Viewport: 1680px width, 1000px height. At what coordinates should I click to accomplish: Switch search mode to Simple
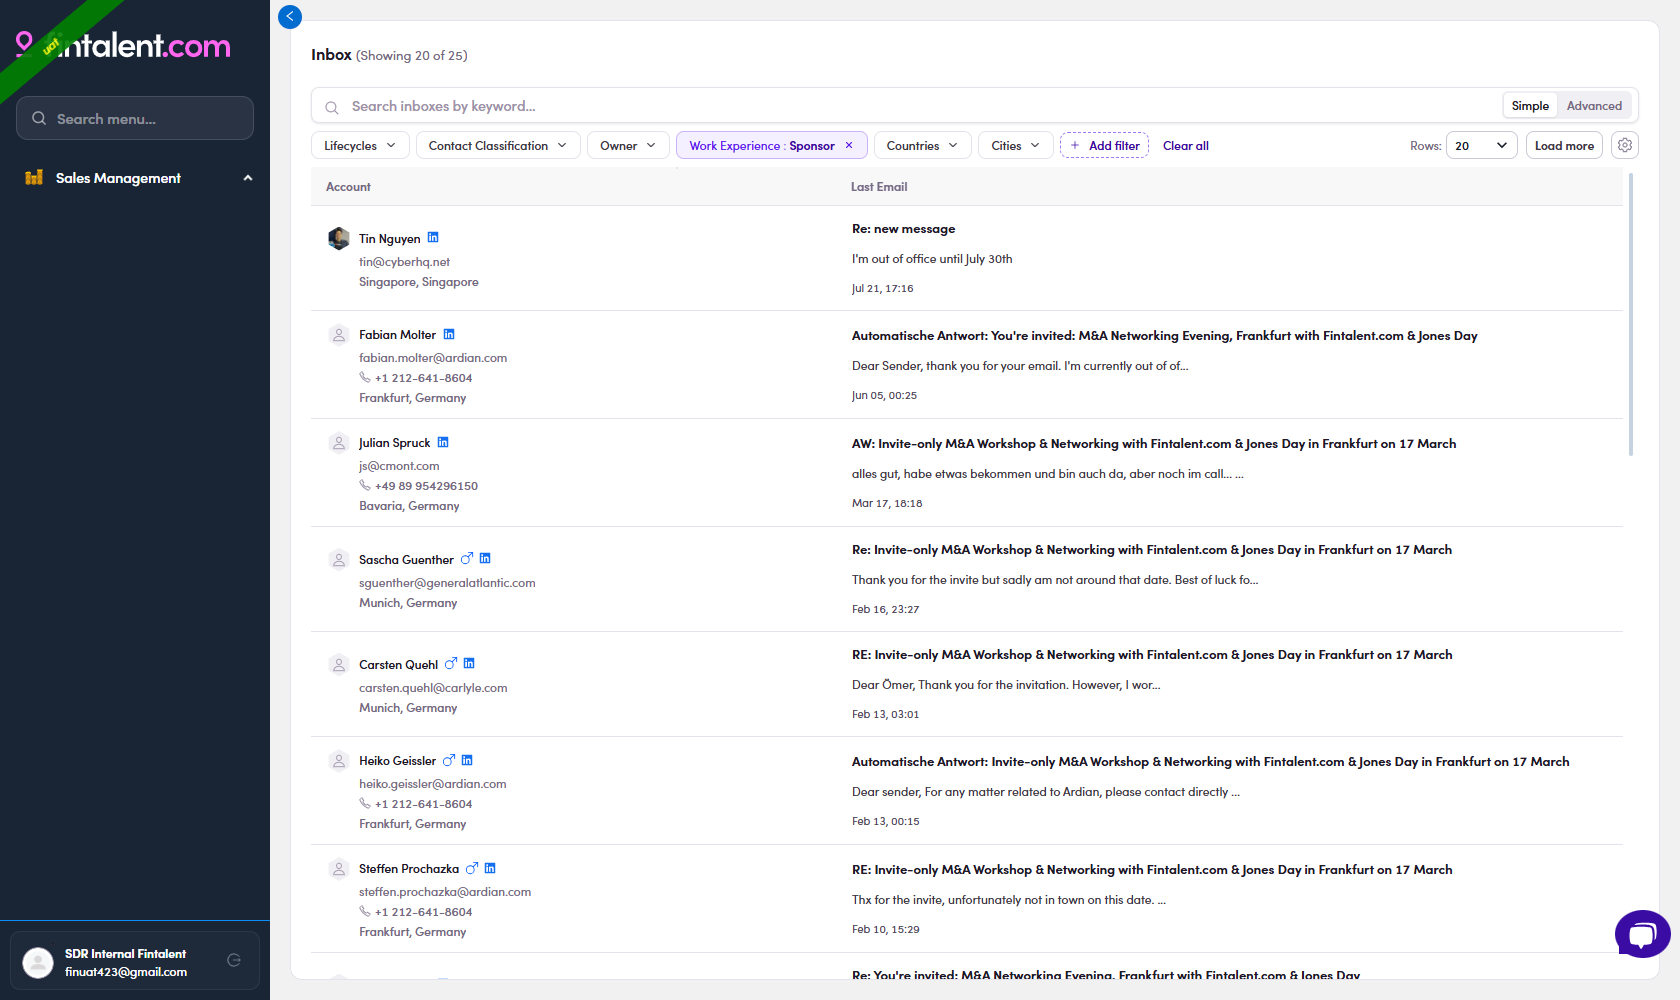click(x=1530, y=105)
